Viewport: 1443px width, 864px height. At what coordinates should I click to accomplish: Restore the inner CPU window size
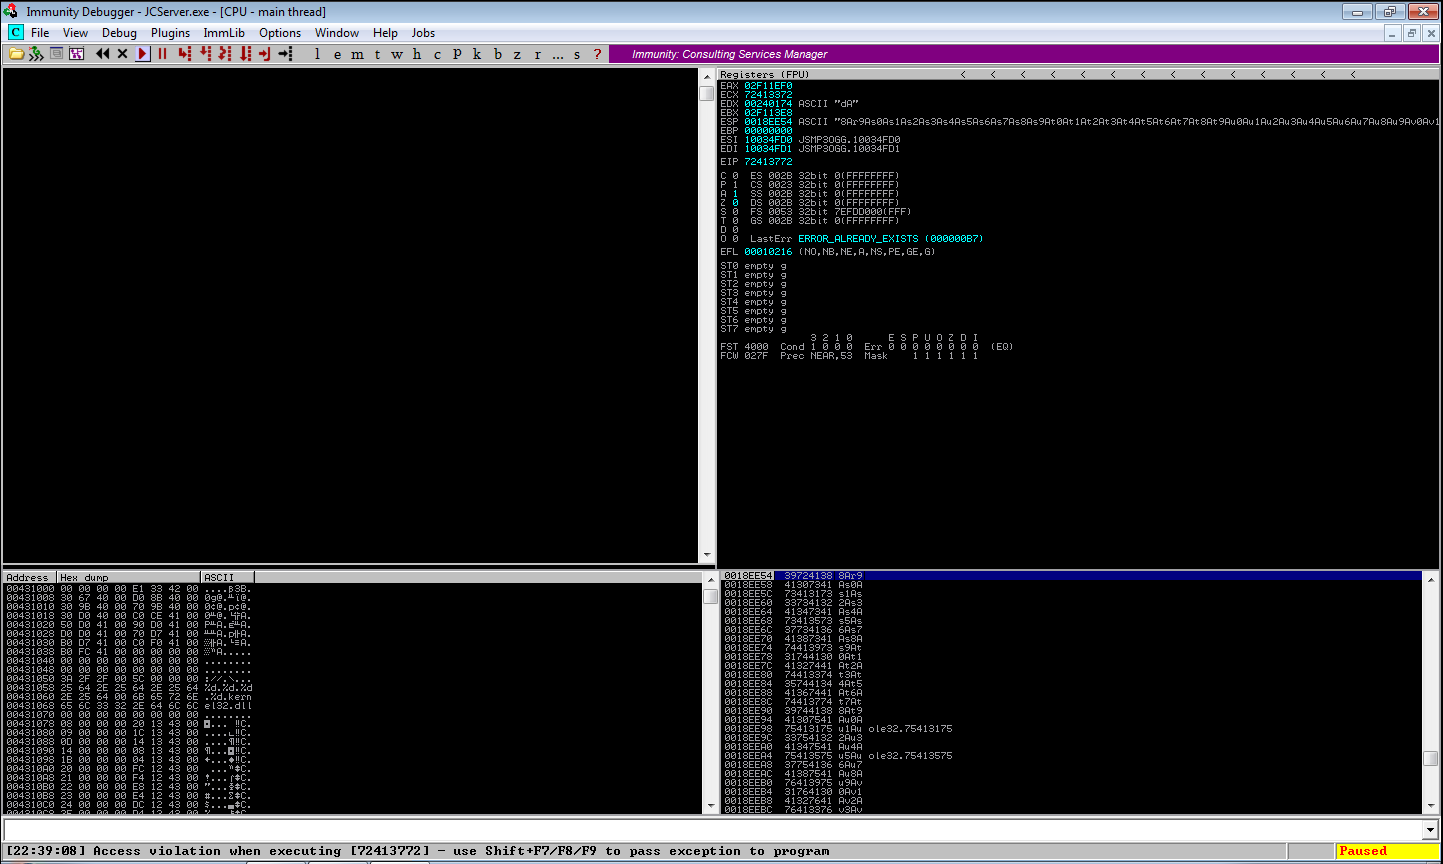(x=1411, y=33)
